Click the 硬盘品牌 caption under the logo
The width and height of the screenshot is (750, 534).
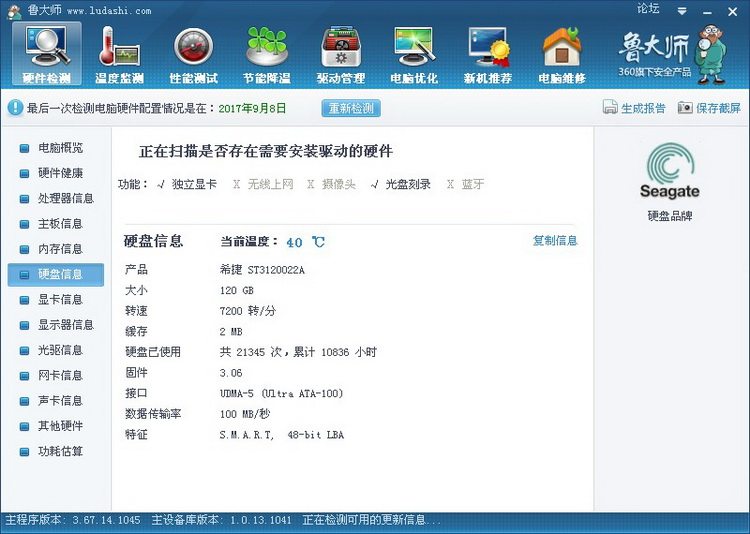[x=670, y=216]
